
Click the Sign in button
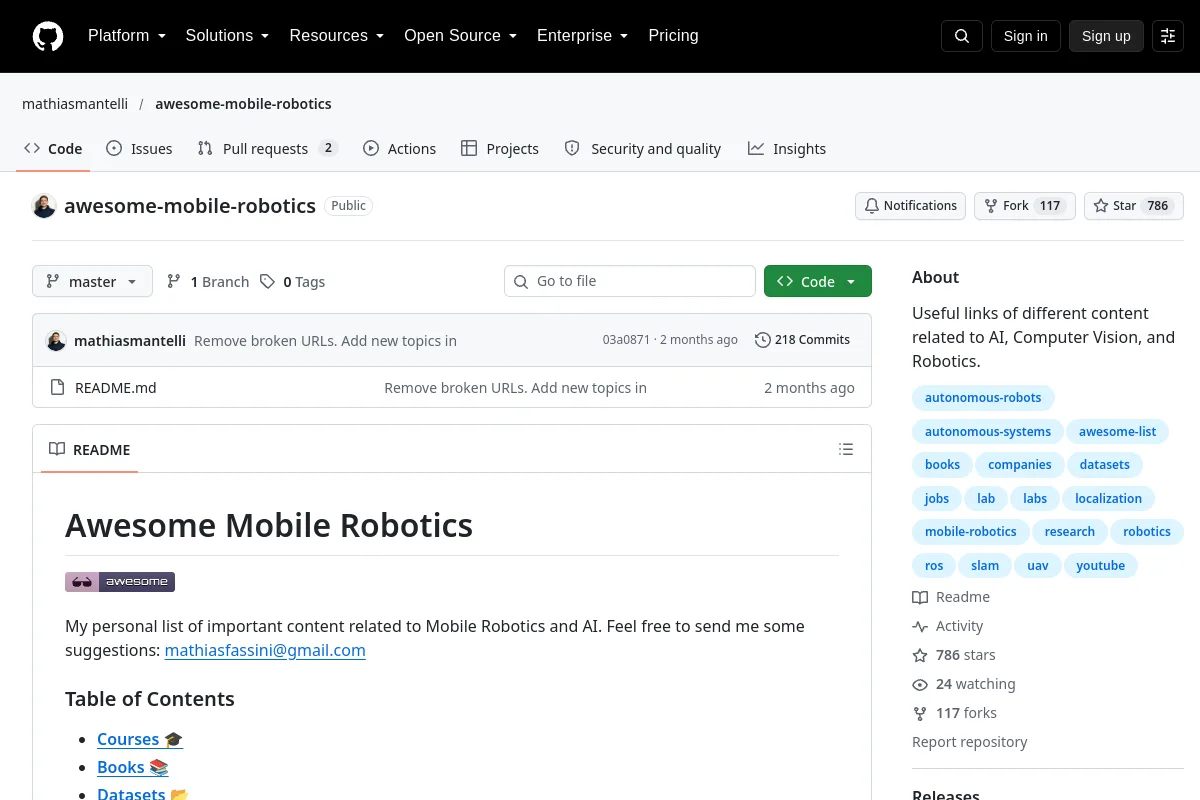pyautogui.click(x=1026, y=36)
